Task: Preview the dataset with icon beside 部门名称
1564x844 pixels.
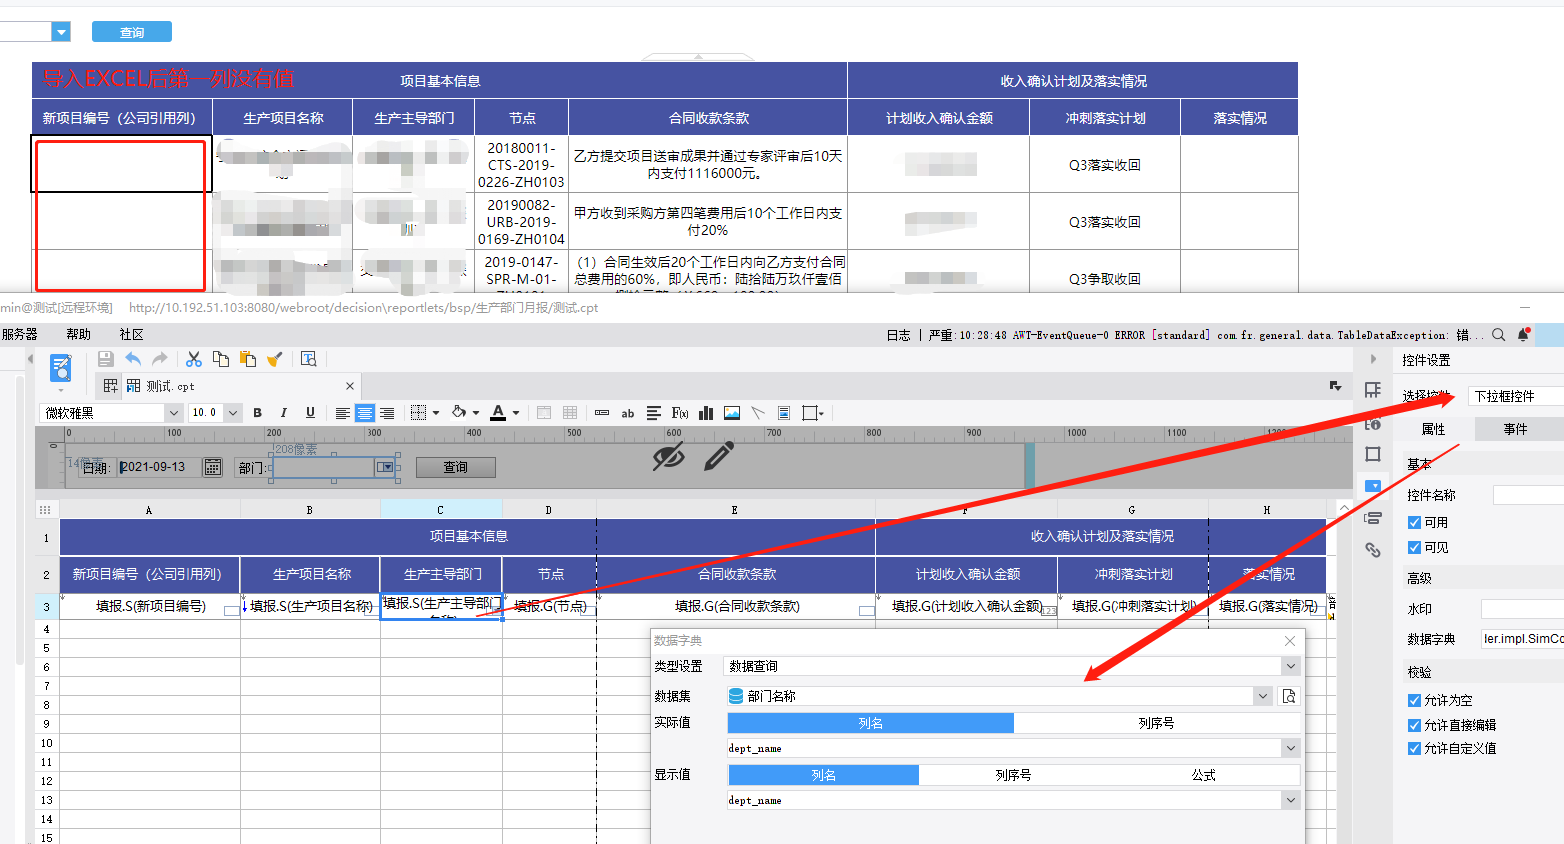Action: 1289,696
